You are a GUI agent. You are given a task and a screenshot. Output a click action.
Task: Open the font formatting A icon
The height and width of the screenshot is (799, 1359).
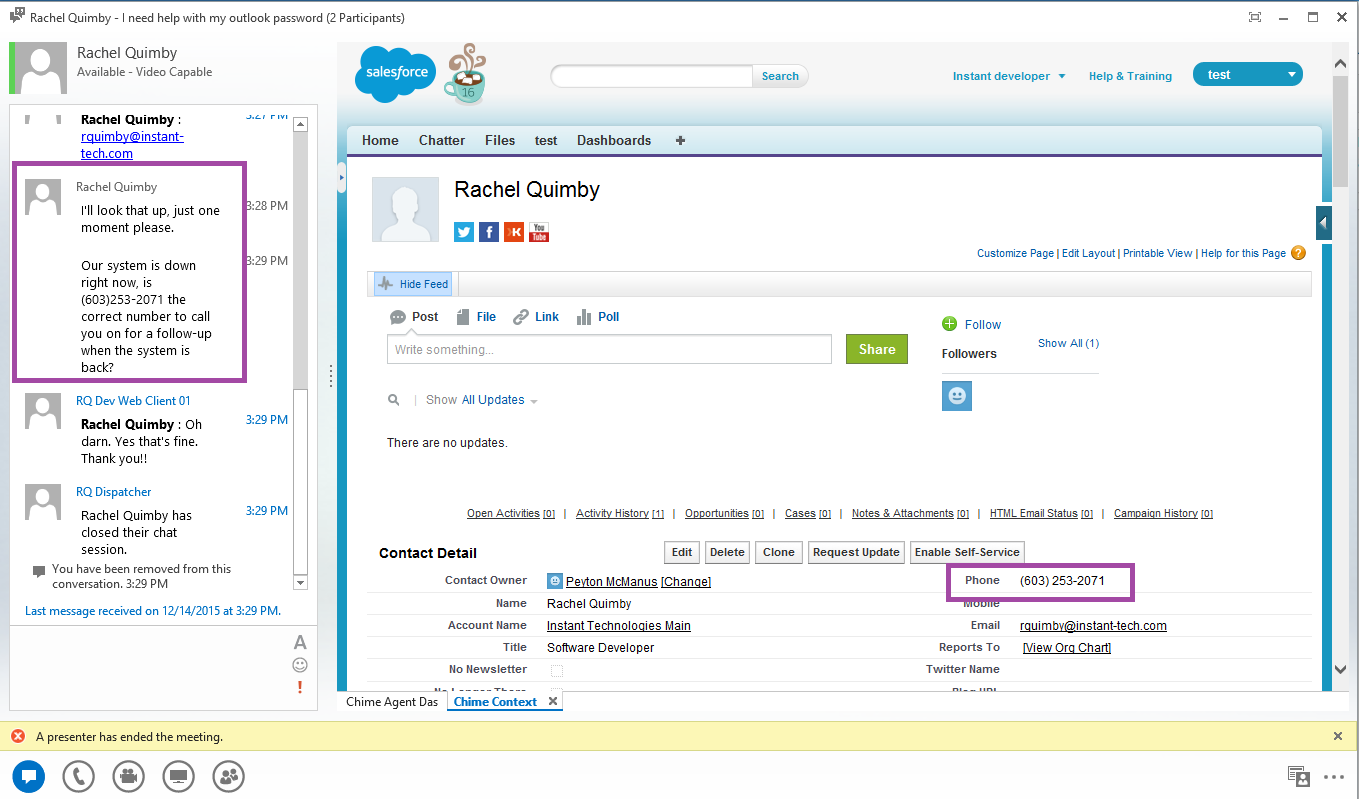300,643
